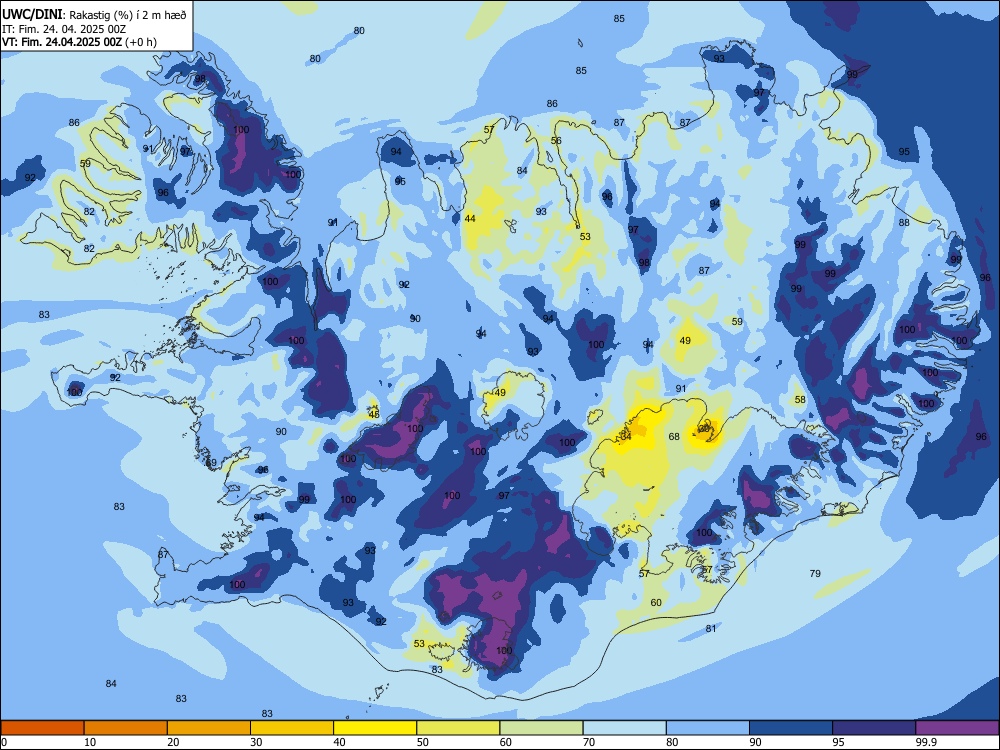Click the purple above-99.9 legend swatch
1000x750 pixels.
pyautogui.click(x=957, y=728)
